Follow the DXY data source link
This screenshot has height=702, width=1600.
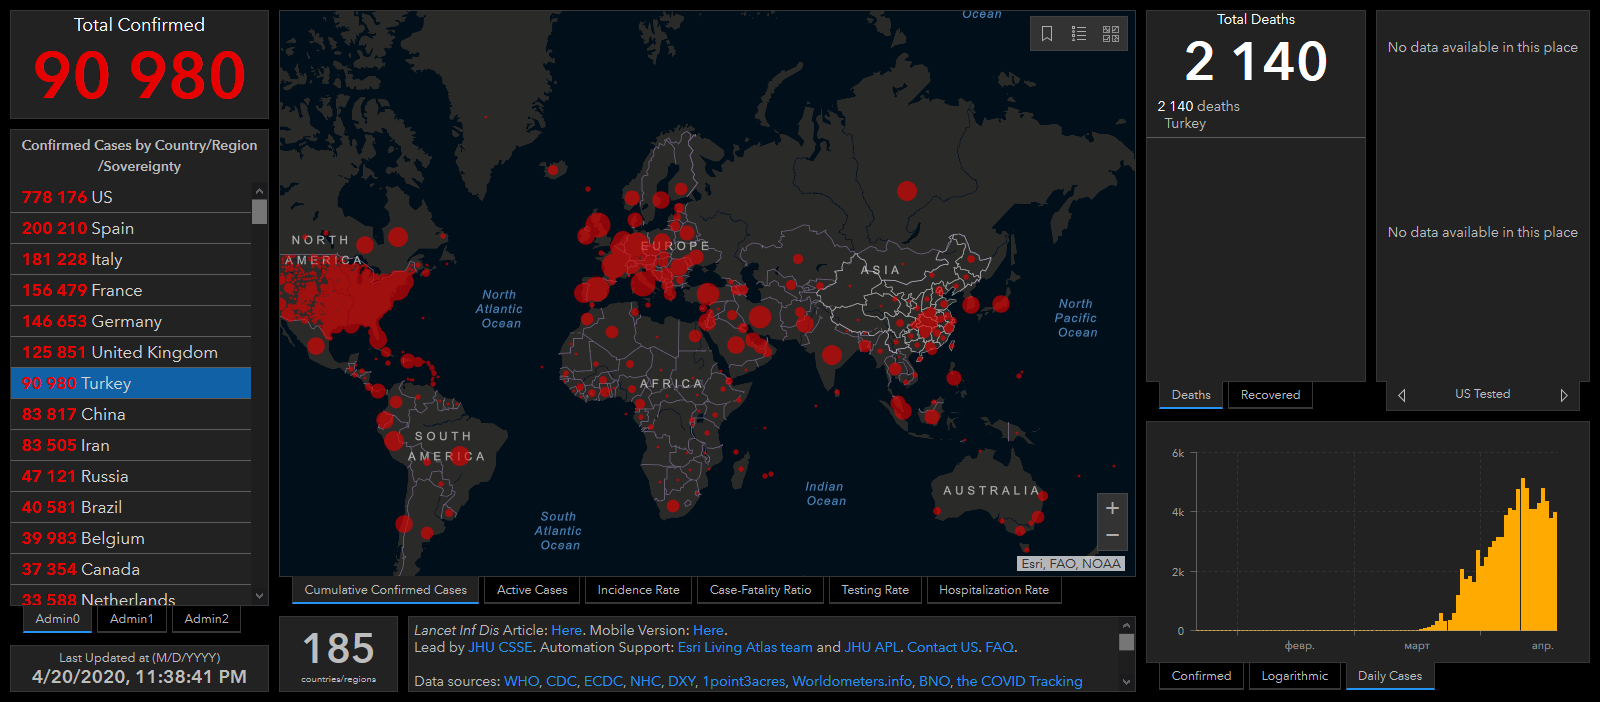pyautogui.click(x=681, y=681)
